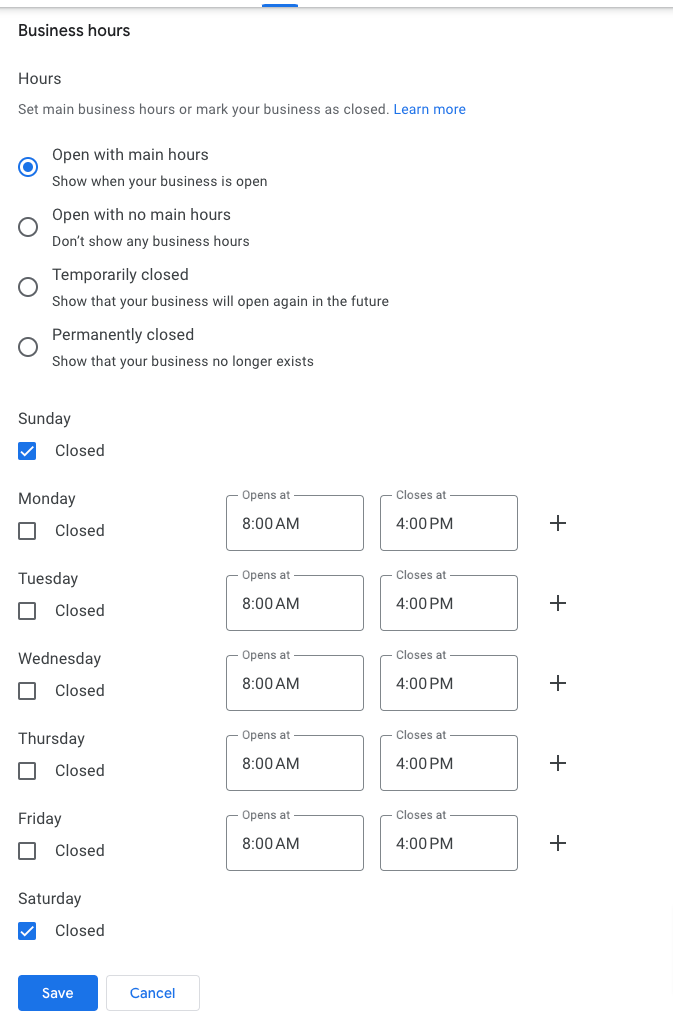Click the Save button
This screenshot has height=1021, width=673.
(57, 993)
